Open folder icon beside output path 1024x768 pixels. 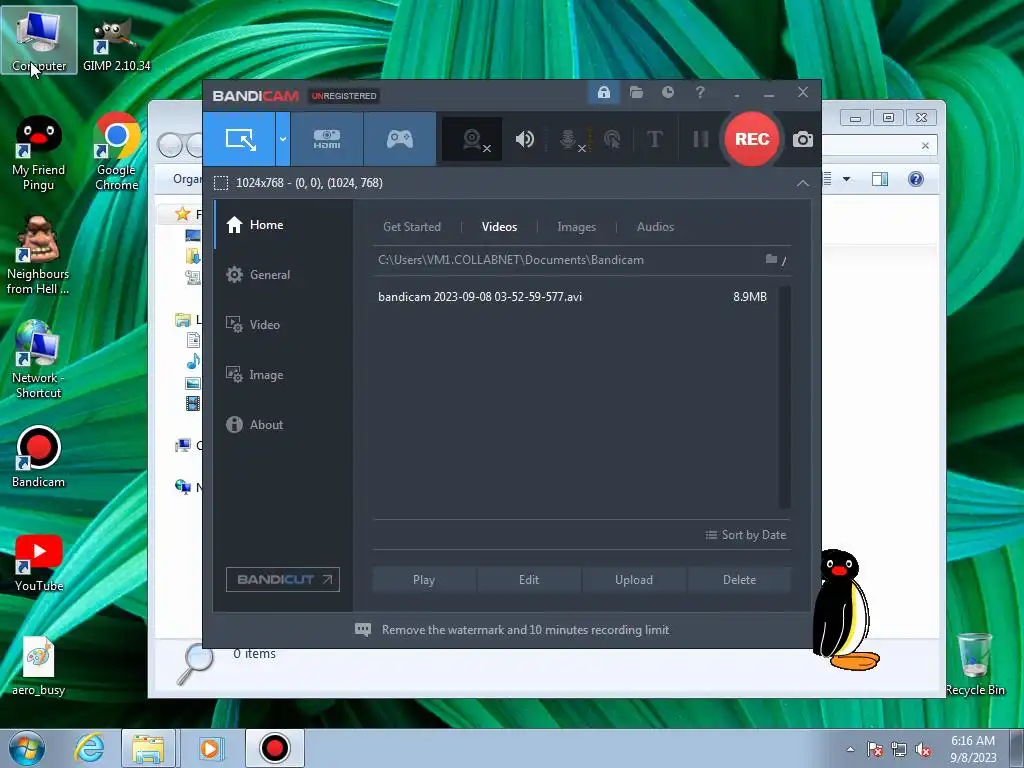click(771, 259)
